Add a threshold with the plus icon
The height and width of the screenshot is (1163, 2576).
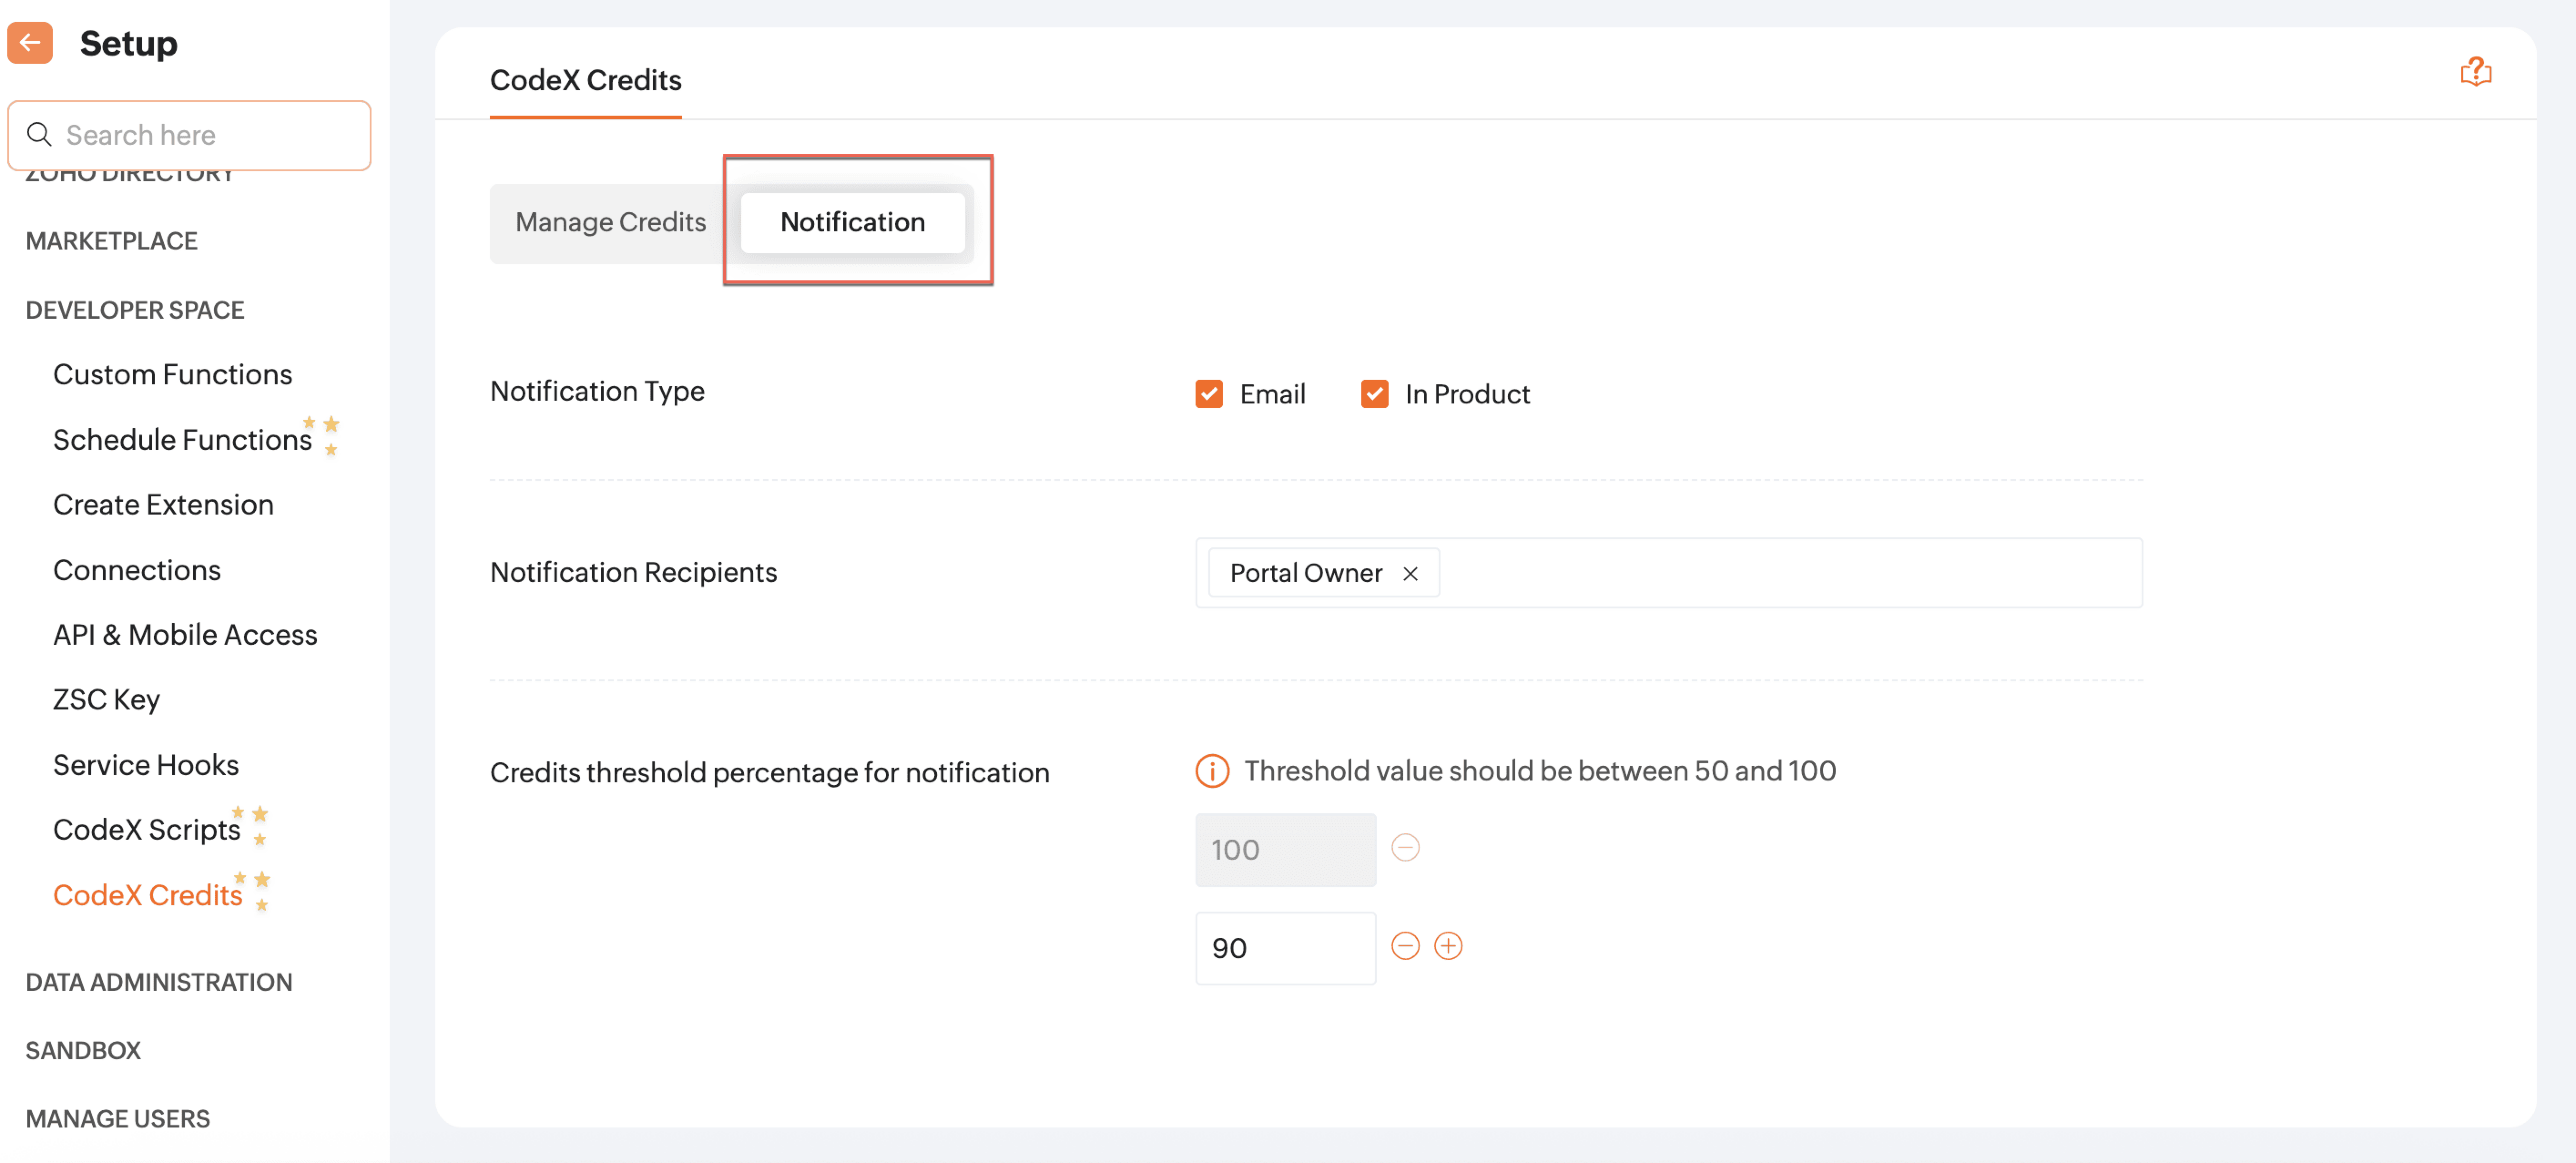[x=1448, y=946]
